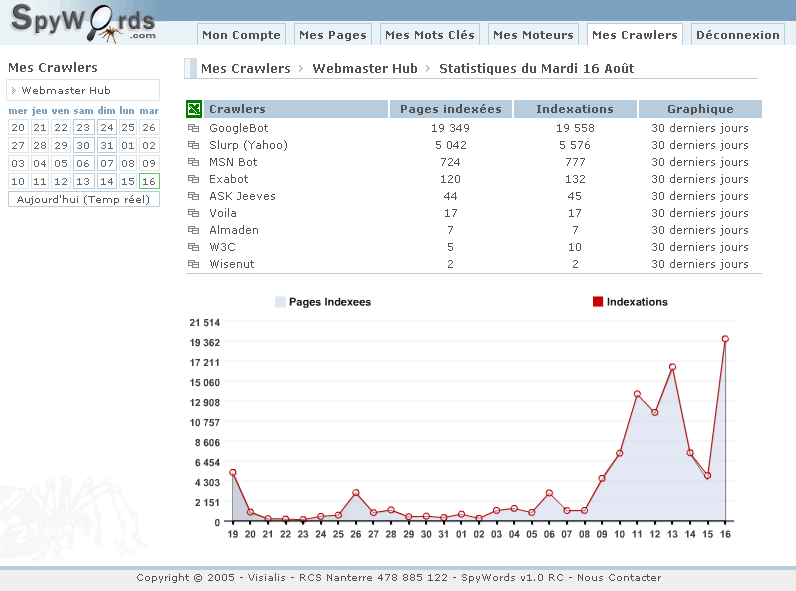
Task: Click Indexations column header
Action: click(575, 109)
